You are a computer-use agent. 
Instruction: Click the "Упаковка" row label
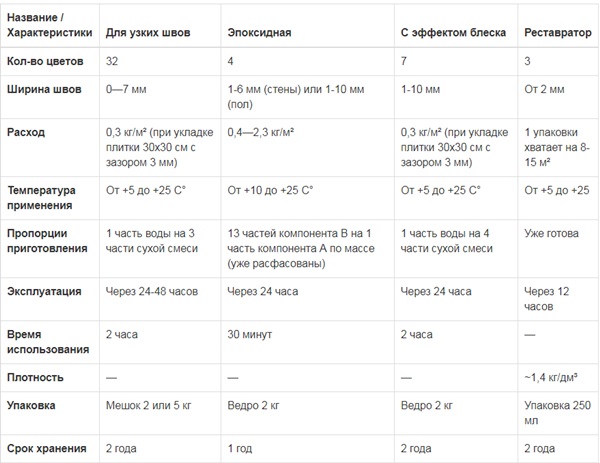[31, 406]
